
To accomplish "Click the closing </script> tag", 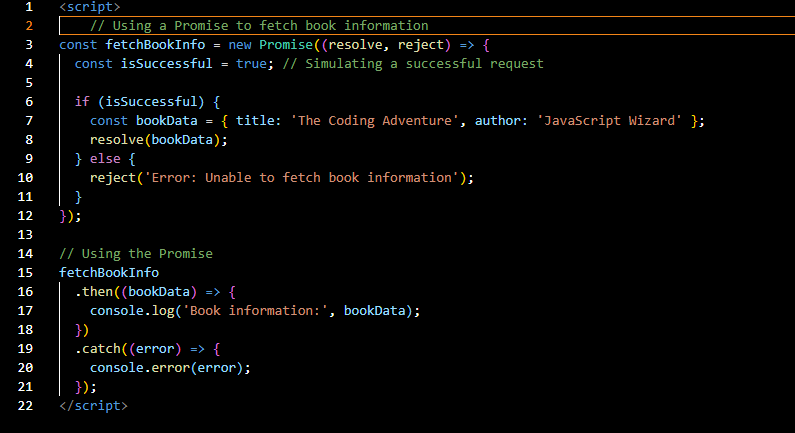I will 93,406.
